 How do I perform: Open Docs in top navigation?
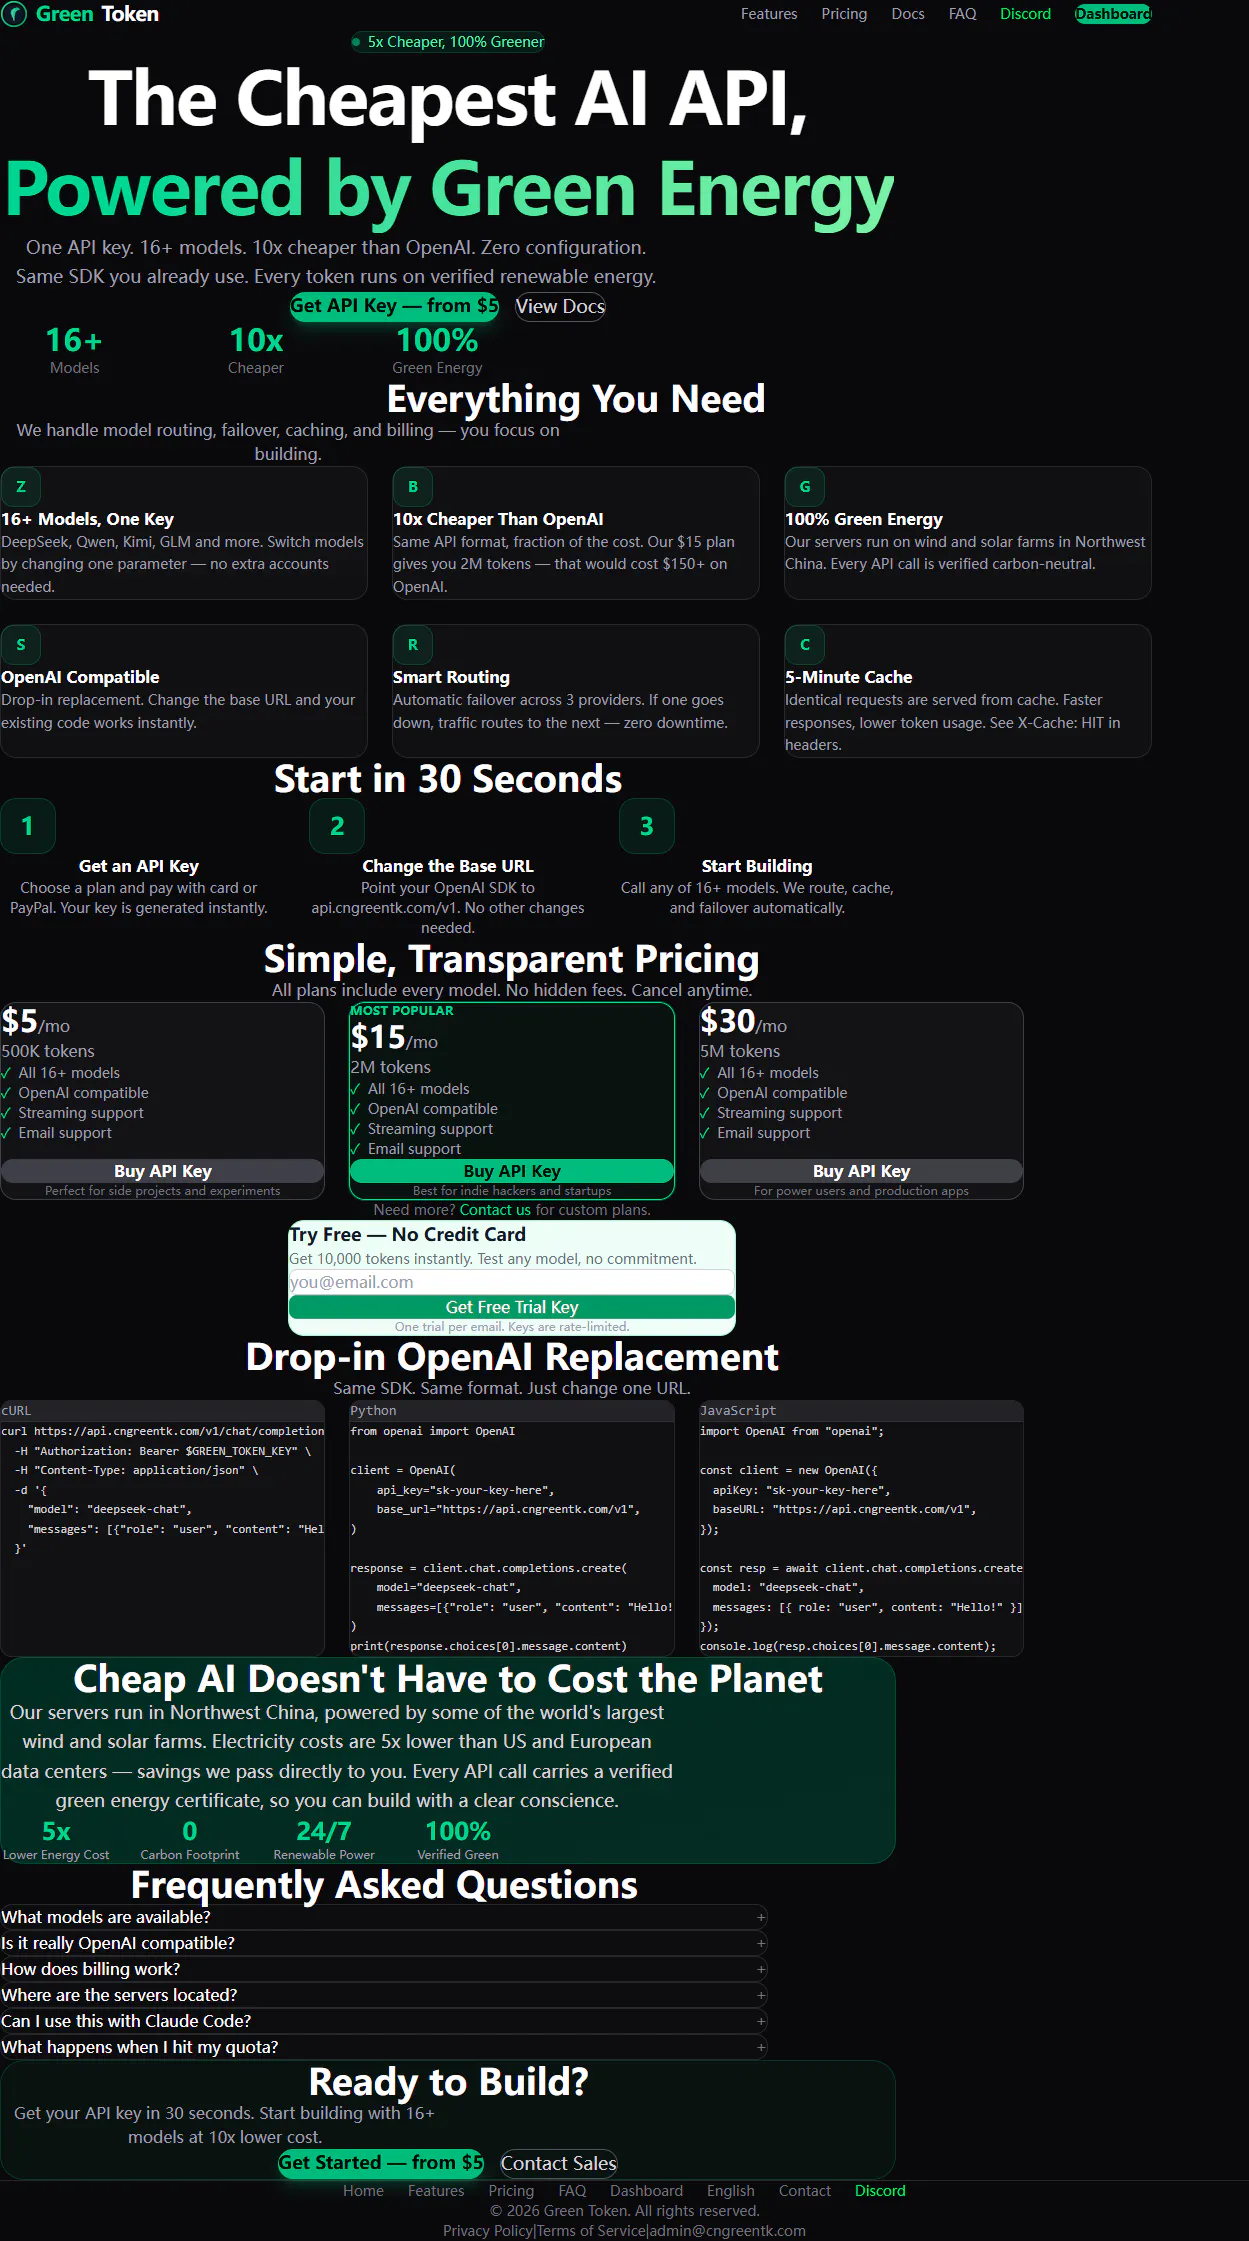908,14
